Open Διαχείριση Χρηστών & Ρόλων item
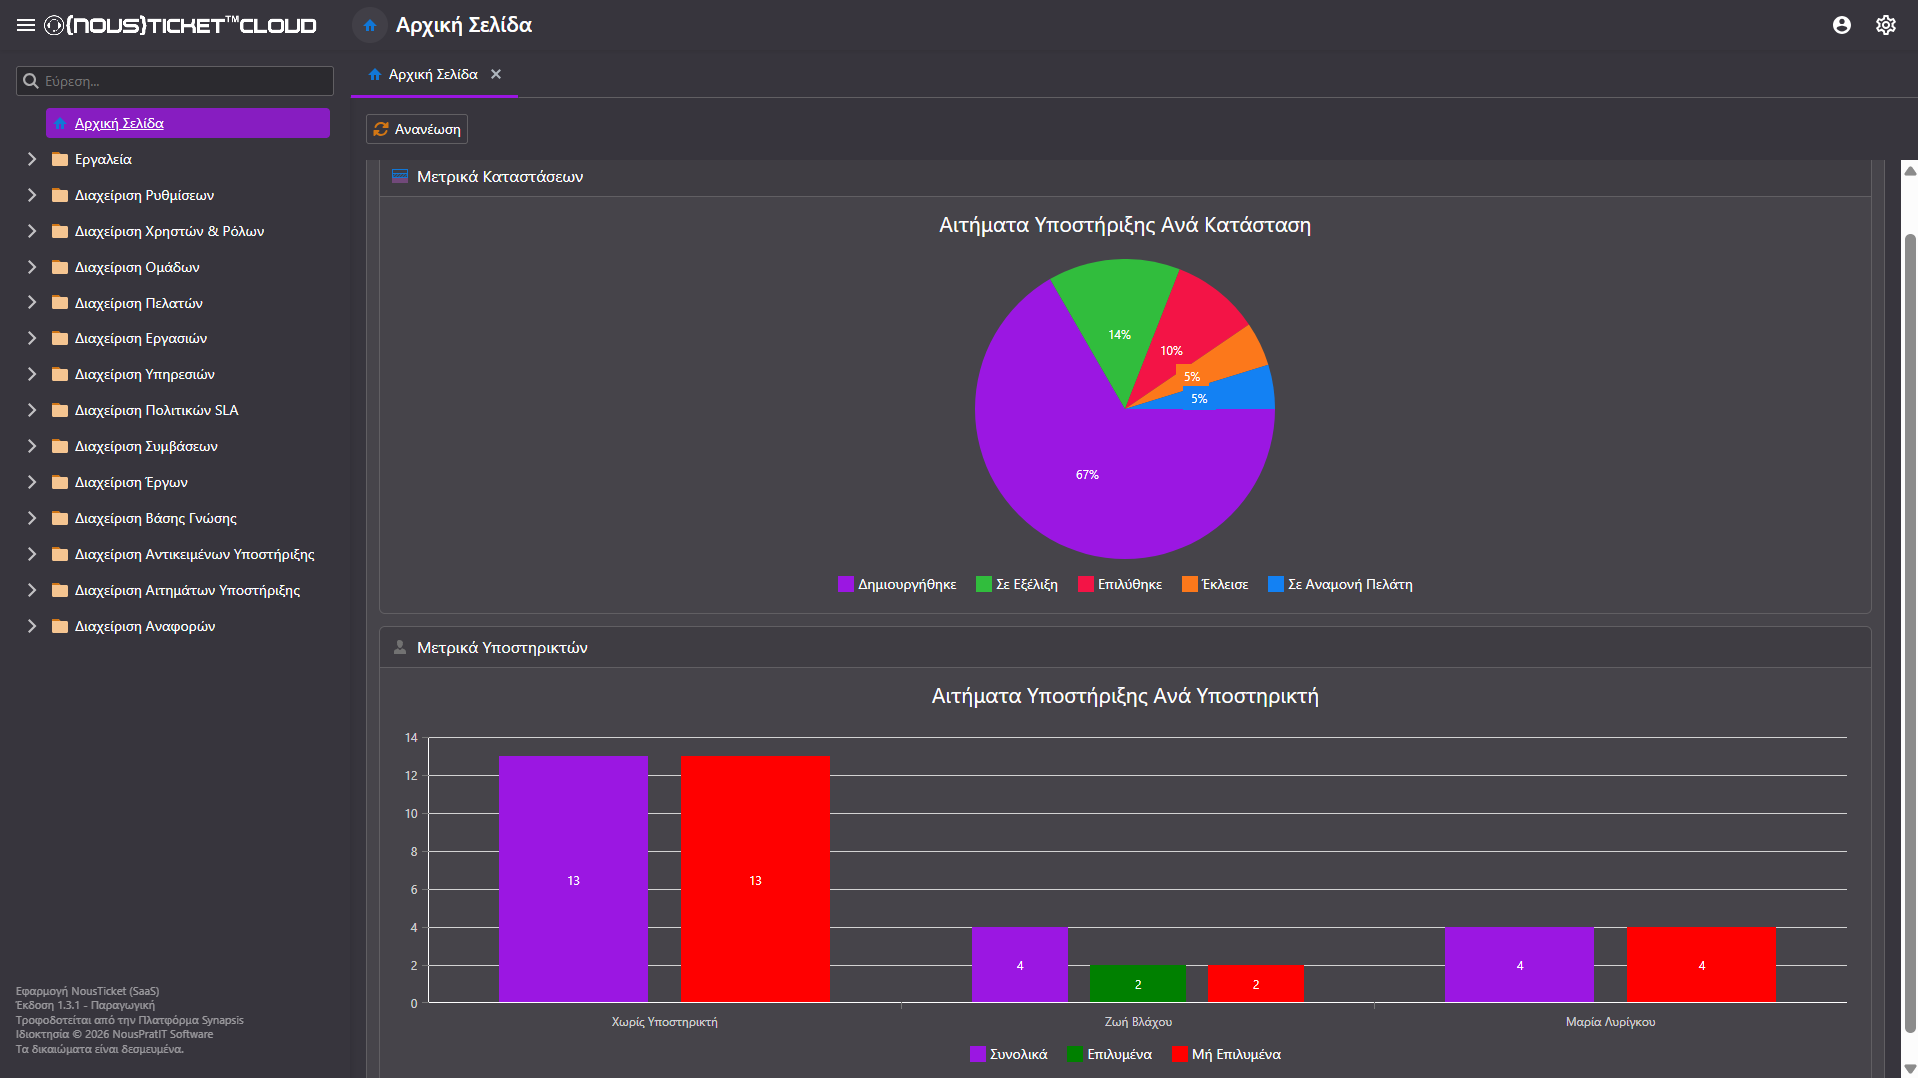 point(169,231)
